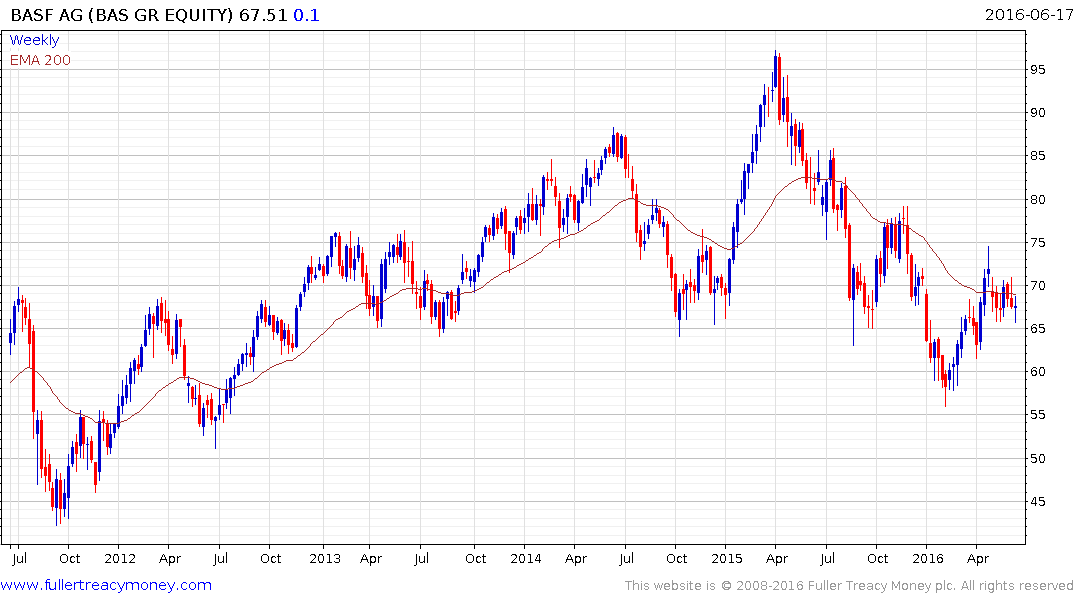Click the 50 price axis label
This screenshot has height=600, width=1075.
coord(1038,459)
